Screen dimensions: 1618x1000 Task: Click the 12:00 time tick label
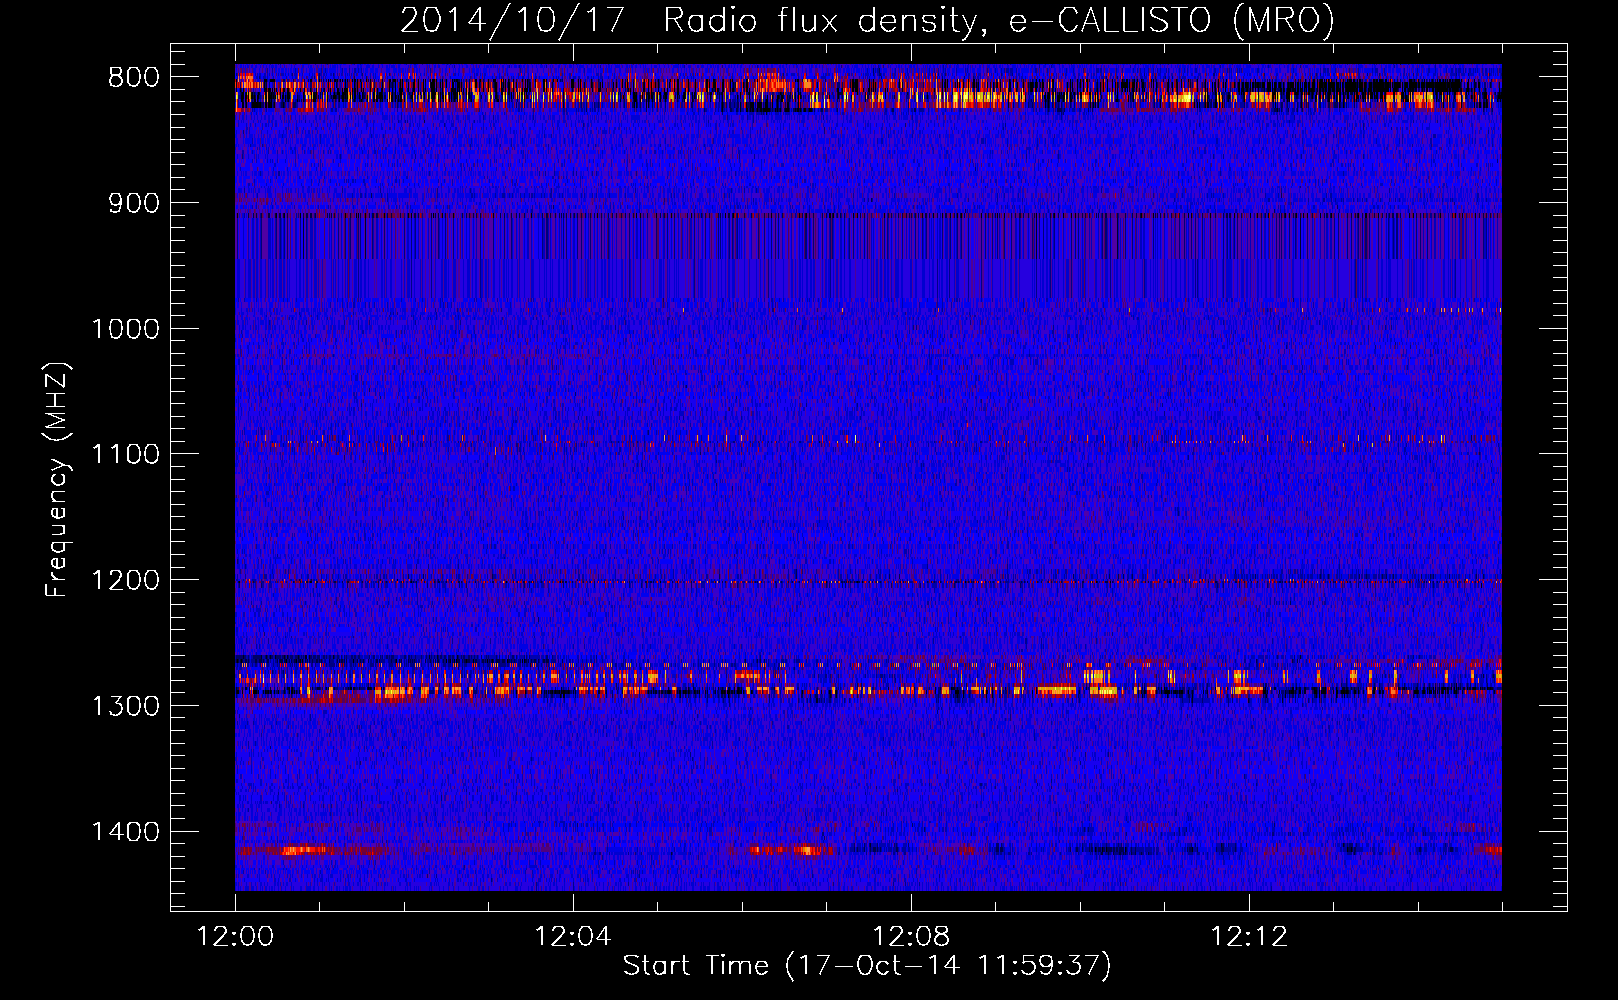235,937
